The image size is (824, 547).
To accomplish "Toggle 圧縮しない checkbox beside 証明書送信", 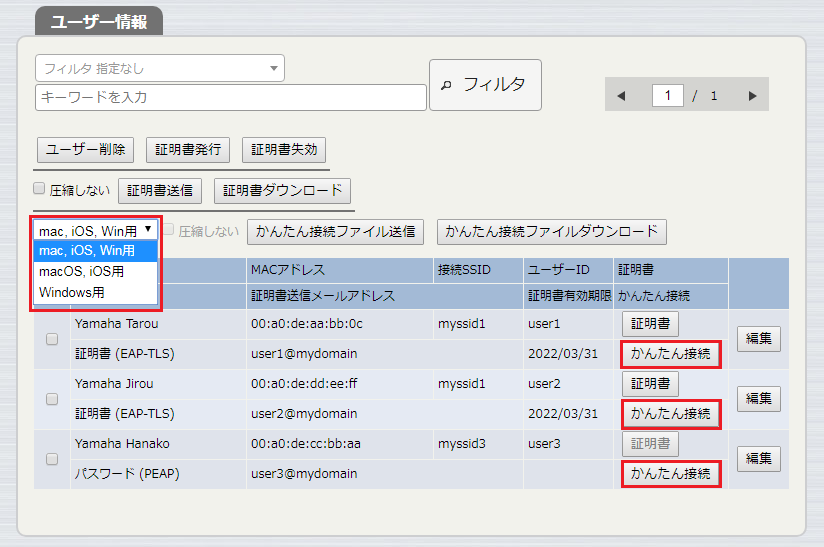I will coord(40,188).
